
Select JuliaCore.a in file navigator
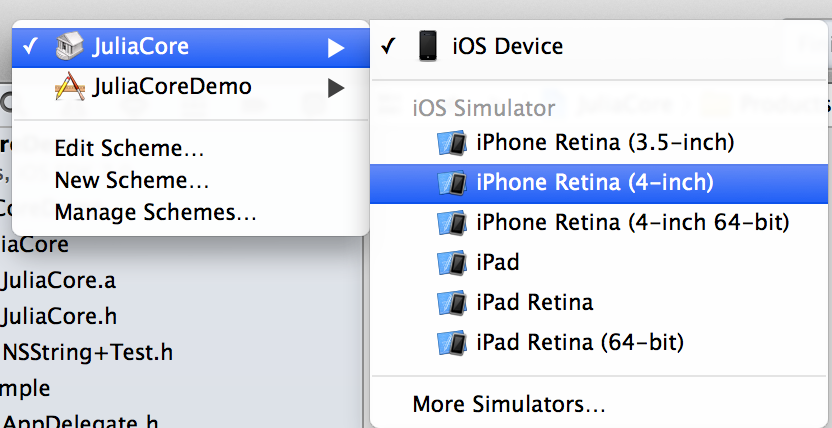click(58, 281)
